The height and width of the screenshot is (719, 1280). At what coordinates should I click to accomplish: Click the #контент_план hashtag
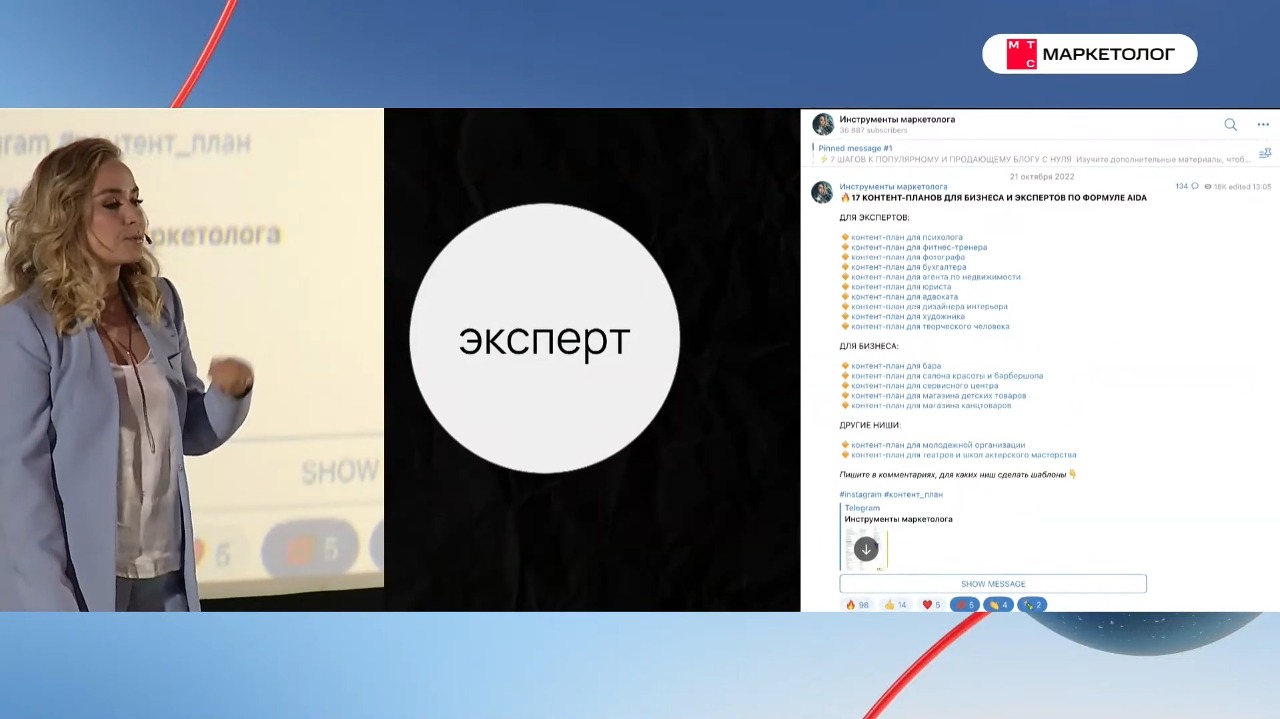tap(913, 494)
